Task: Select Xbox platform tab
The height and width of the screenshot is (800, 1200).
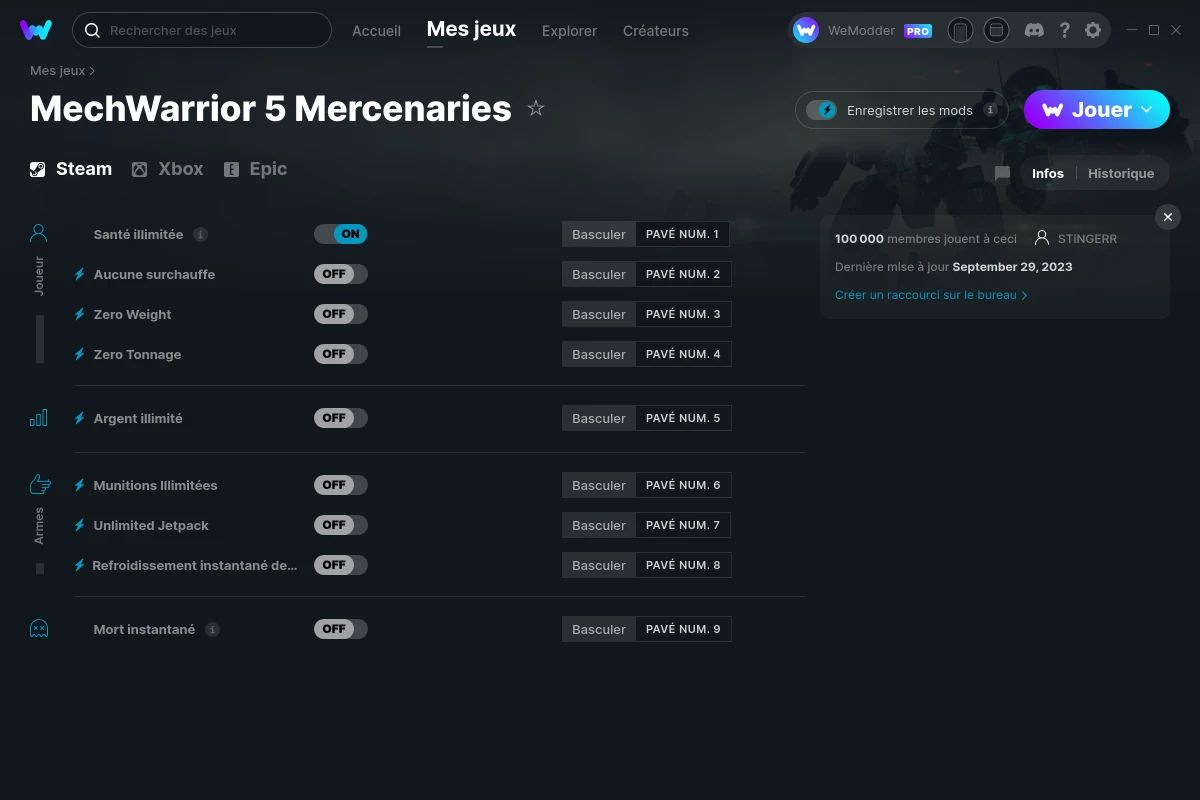Action: coord(168,169)
